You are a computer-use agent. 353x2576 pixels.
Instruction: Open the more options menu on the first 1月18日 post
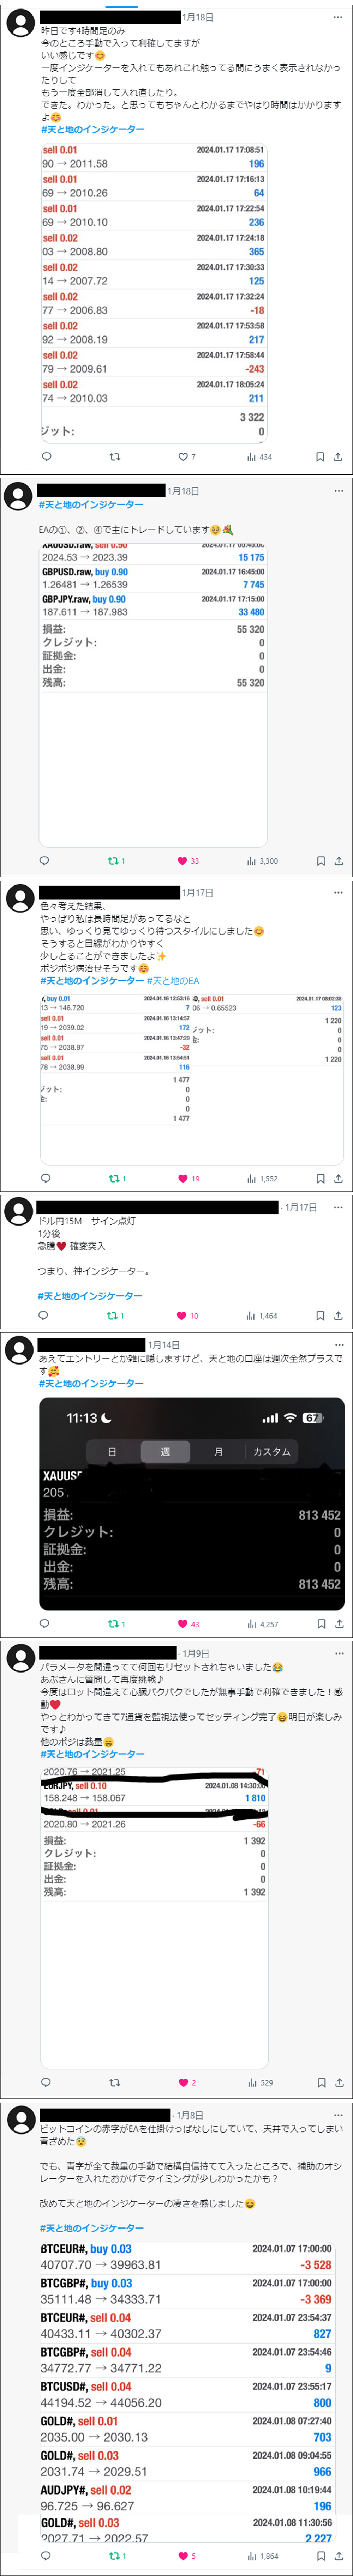pyautogui.click(x=339, y=17)
